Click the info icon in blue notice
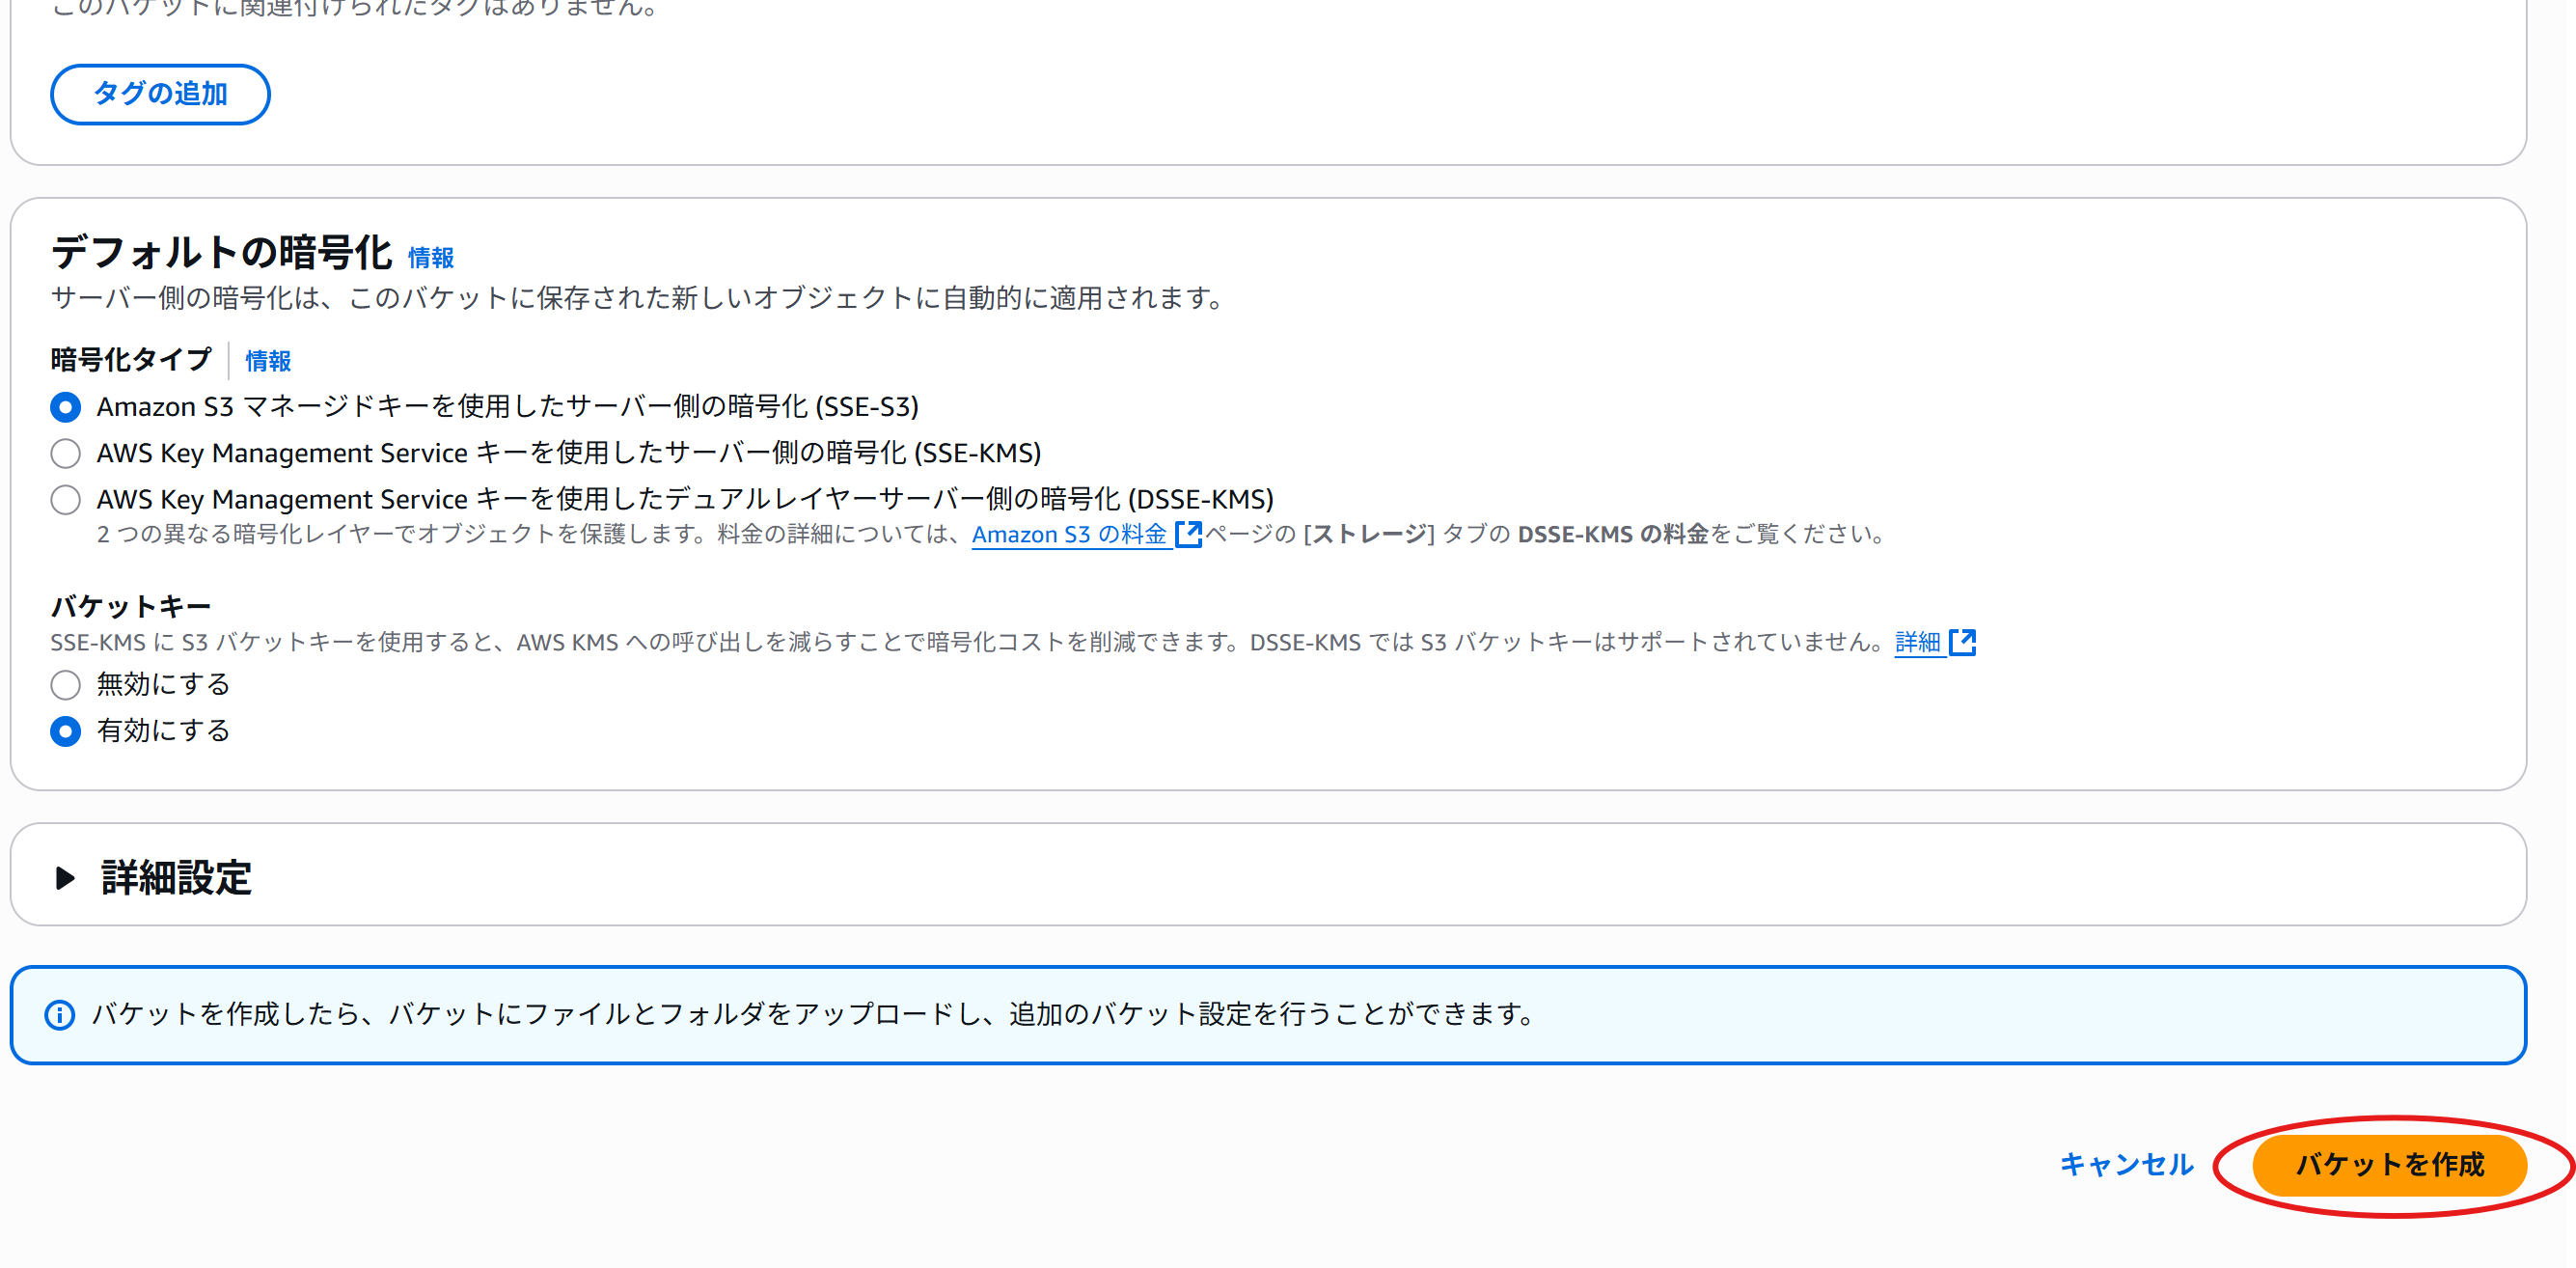 coord(60,1015)
